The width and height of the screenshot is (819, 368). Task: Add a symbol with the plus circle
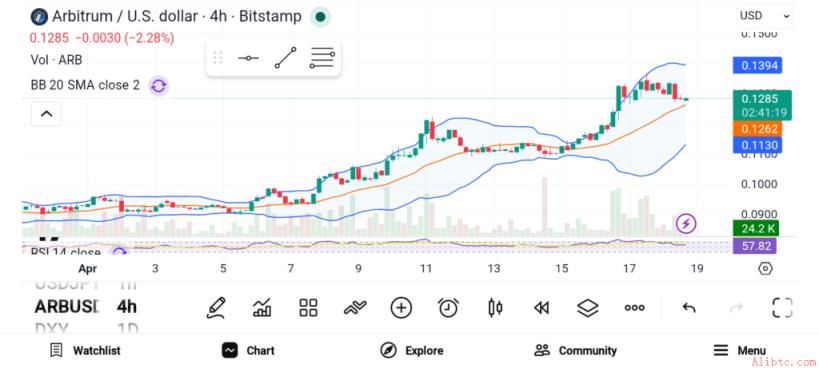pyautogui.click(x=401, y=307)
